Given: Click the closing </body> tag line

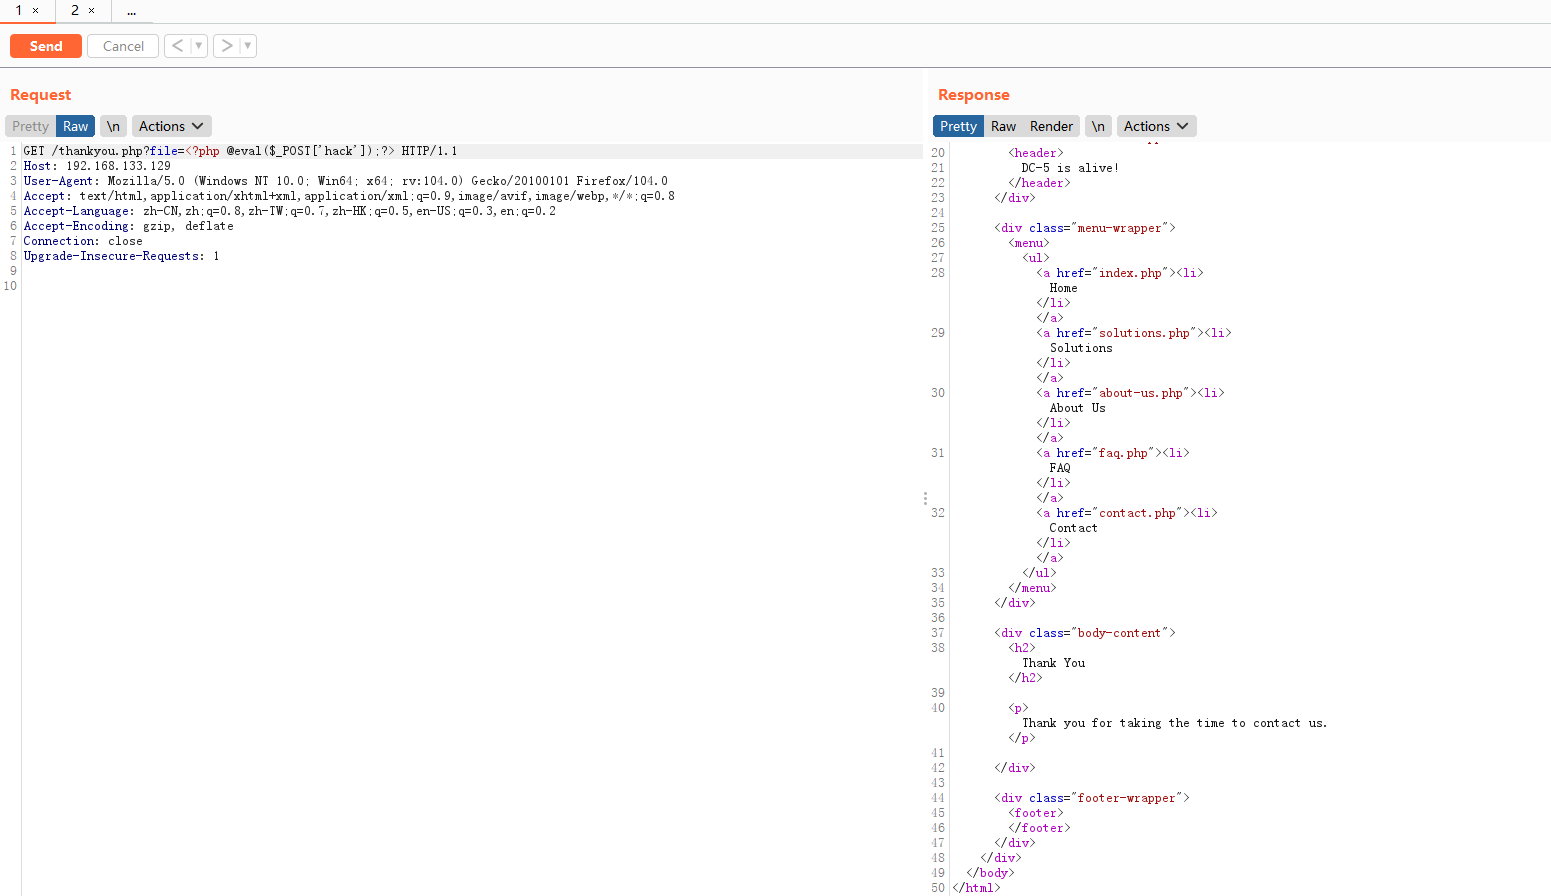Looking at the screenshot, I should pos(990,873).
